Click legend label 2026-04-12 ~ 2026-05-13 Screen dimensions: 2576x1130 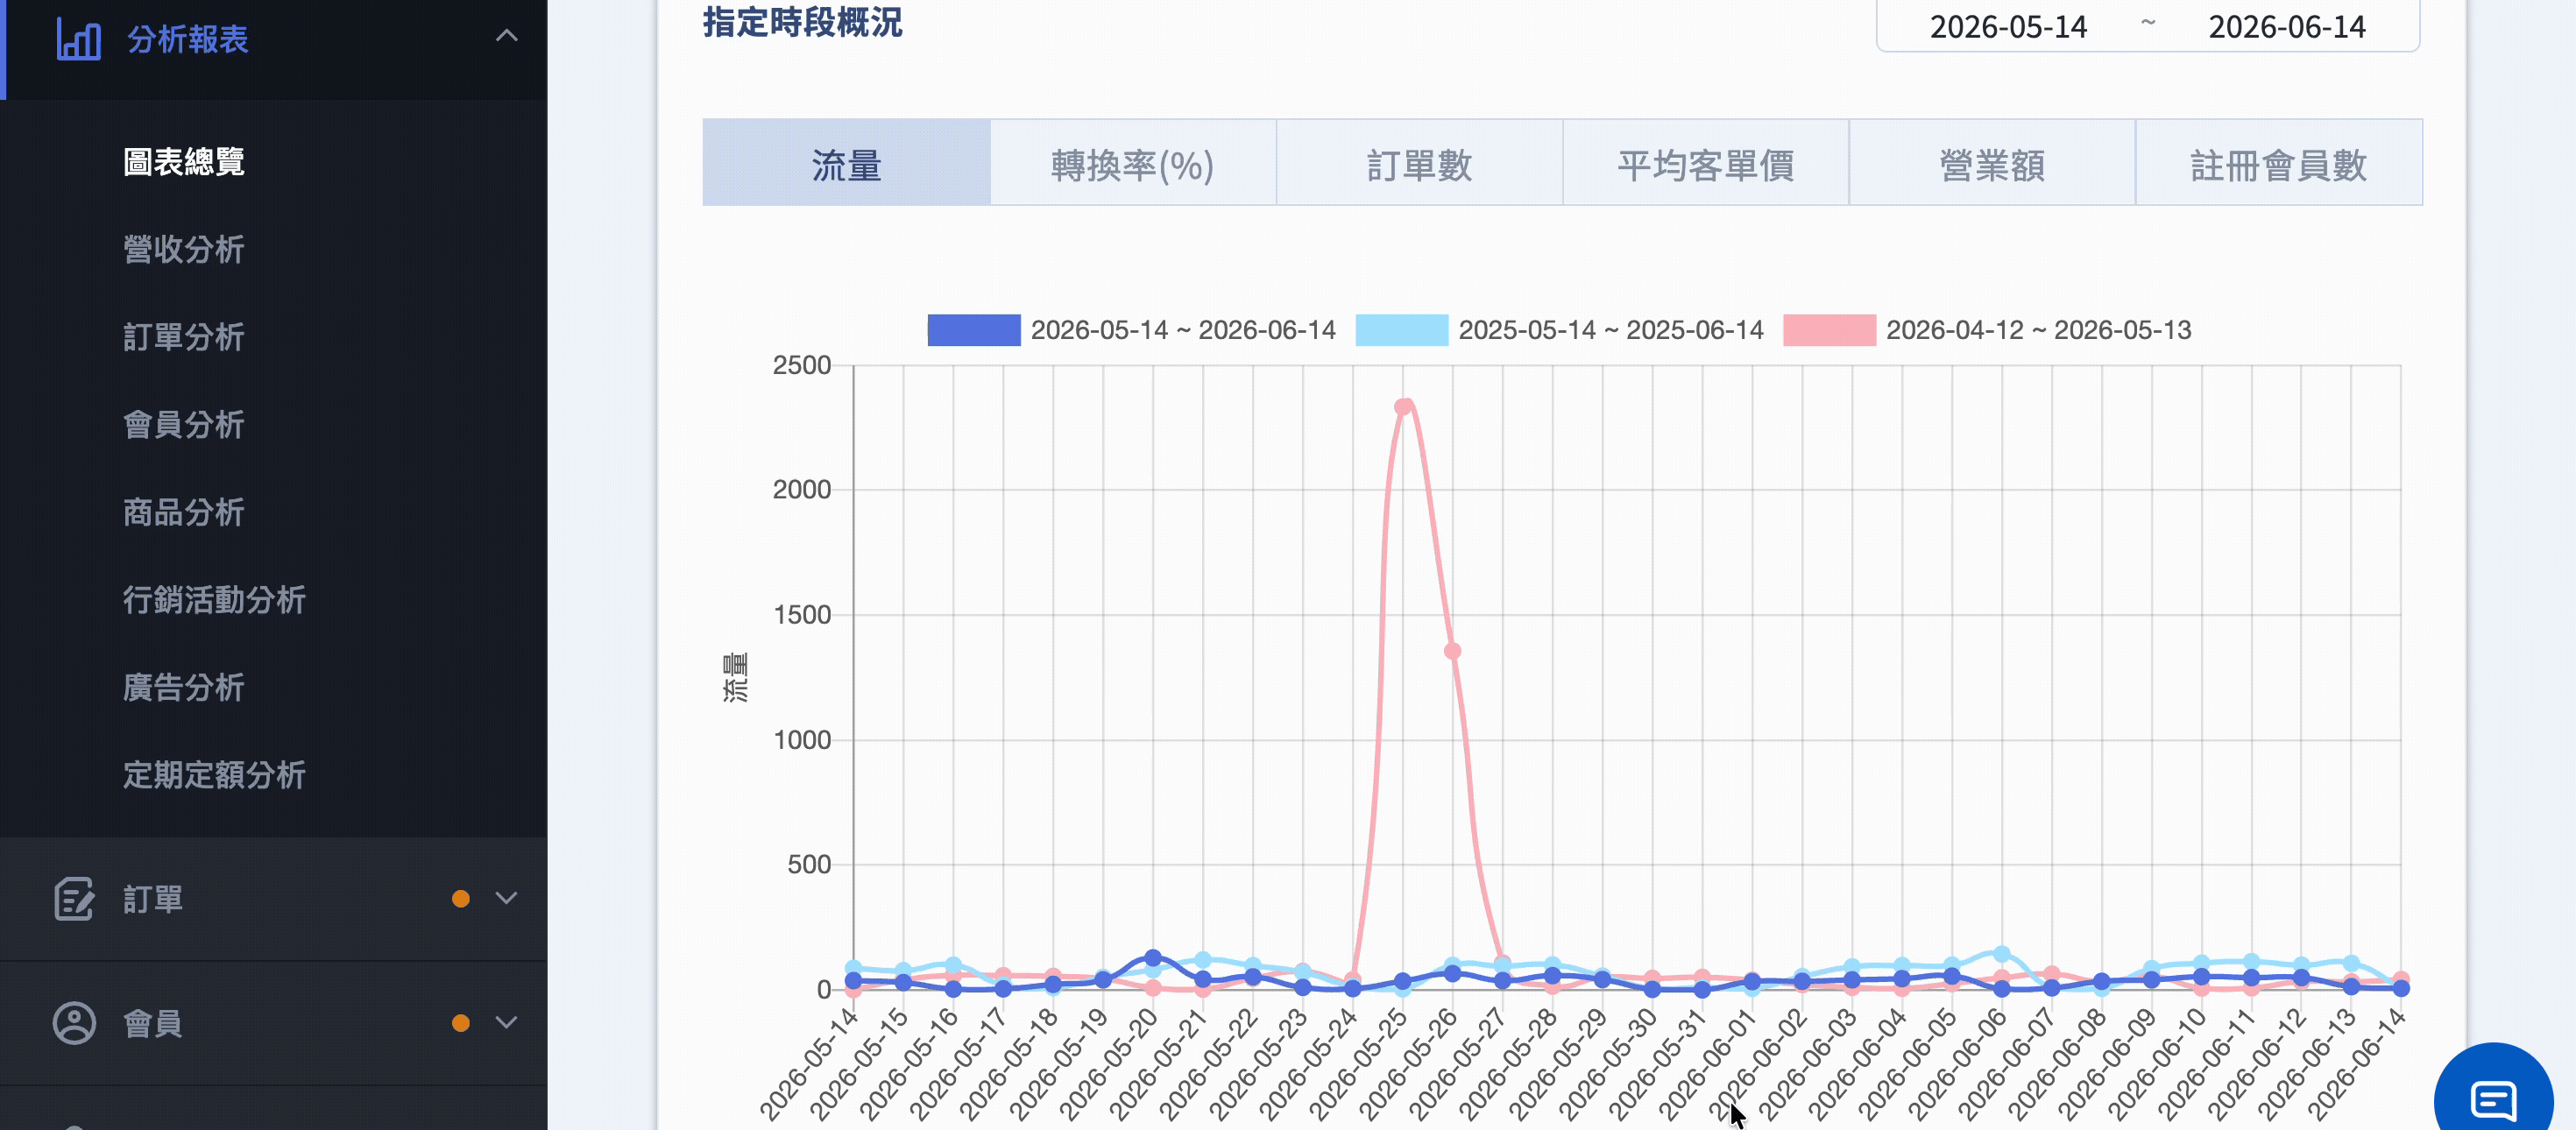pyautogui.click(x=2038, y=330)
